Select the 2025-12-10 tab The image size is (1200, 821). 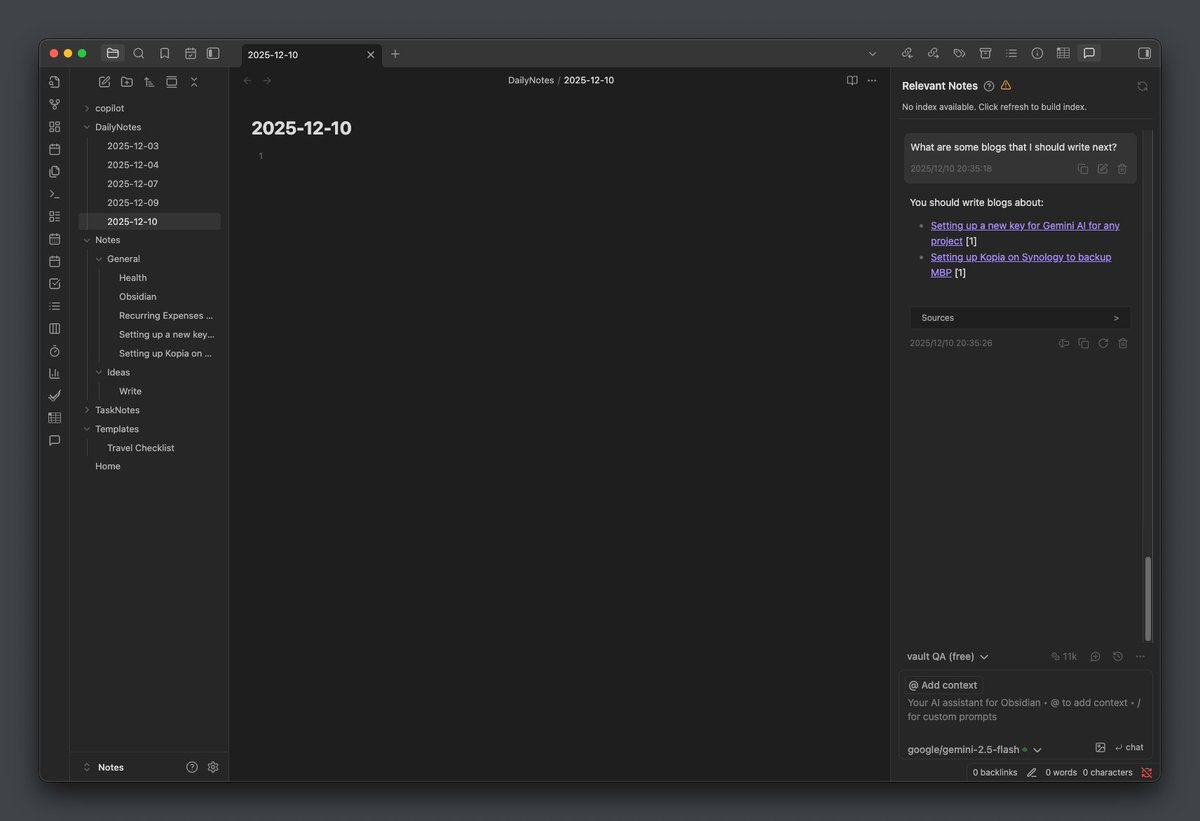(x=310, y=54)
